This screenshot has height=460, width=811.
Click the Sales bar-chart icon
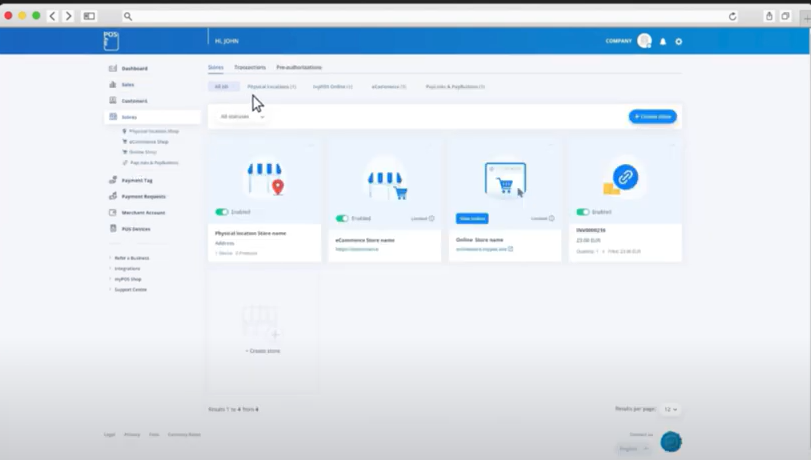coord(113,84)
